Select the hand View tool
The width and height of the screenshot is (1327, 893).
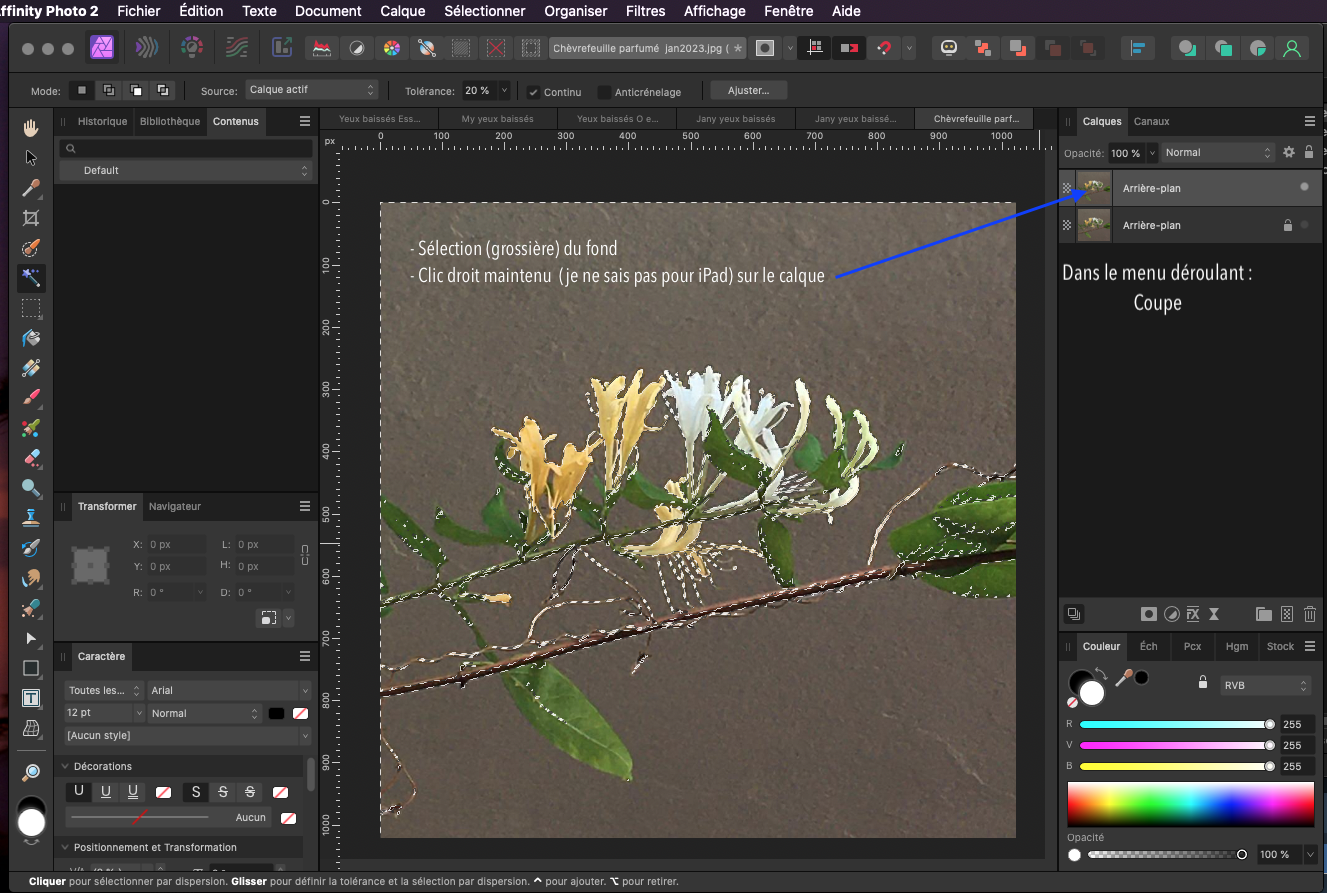point(31,127)
